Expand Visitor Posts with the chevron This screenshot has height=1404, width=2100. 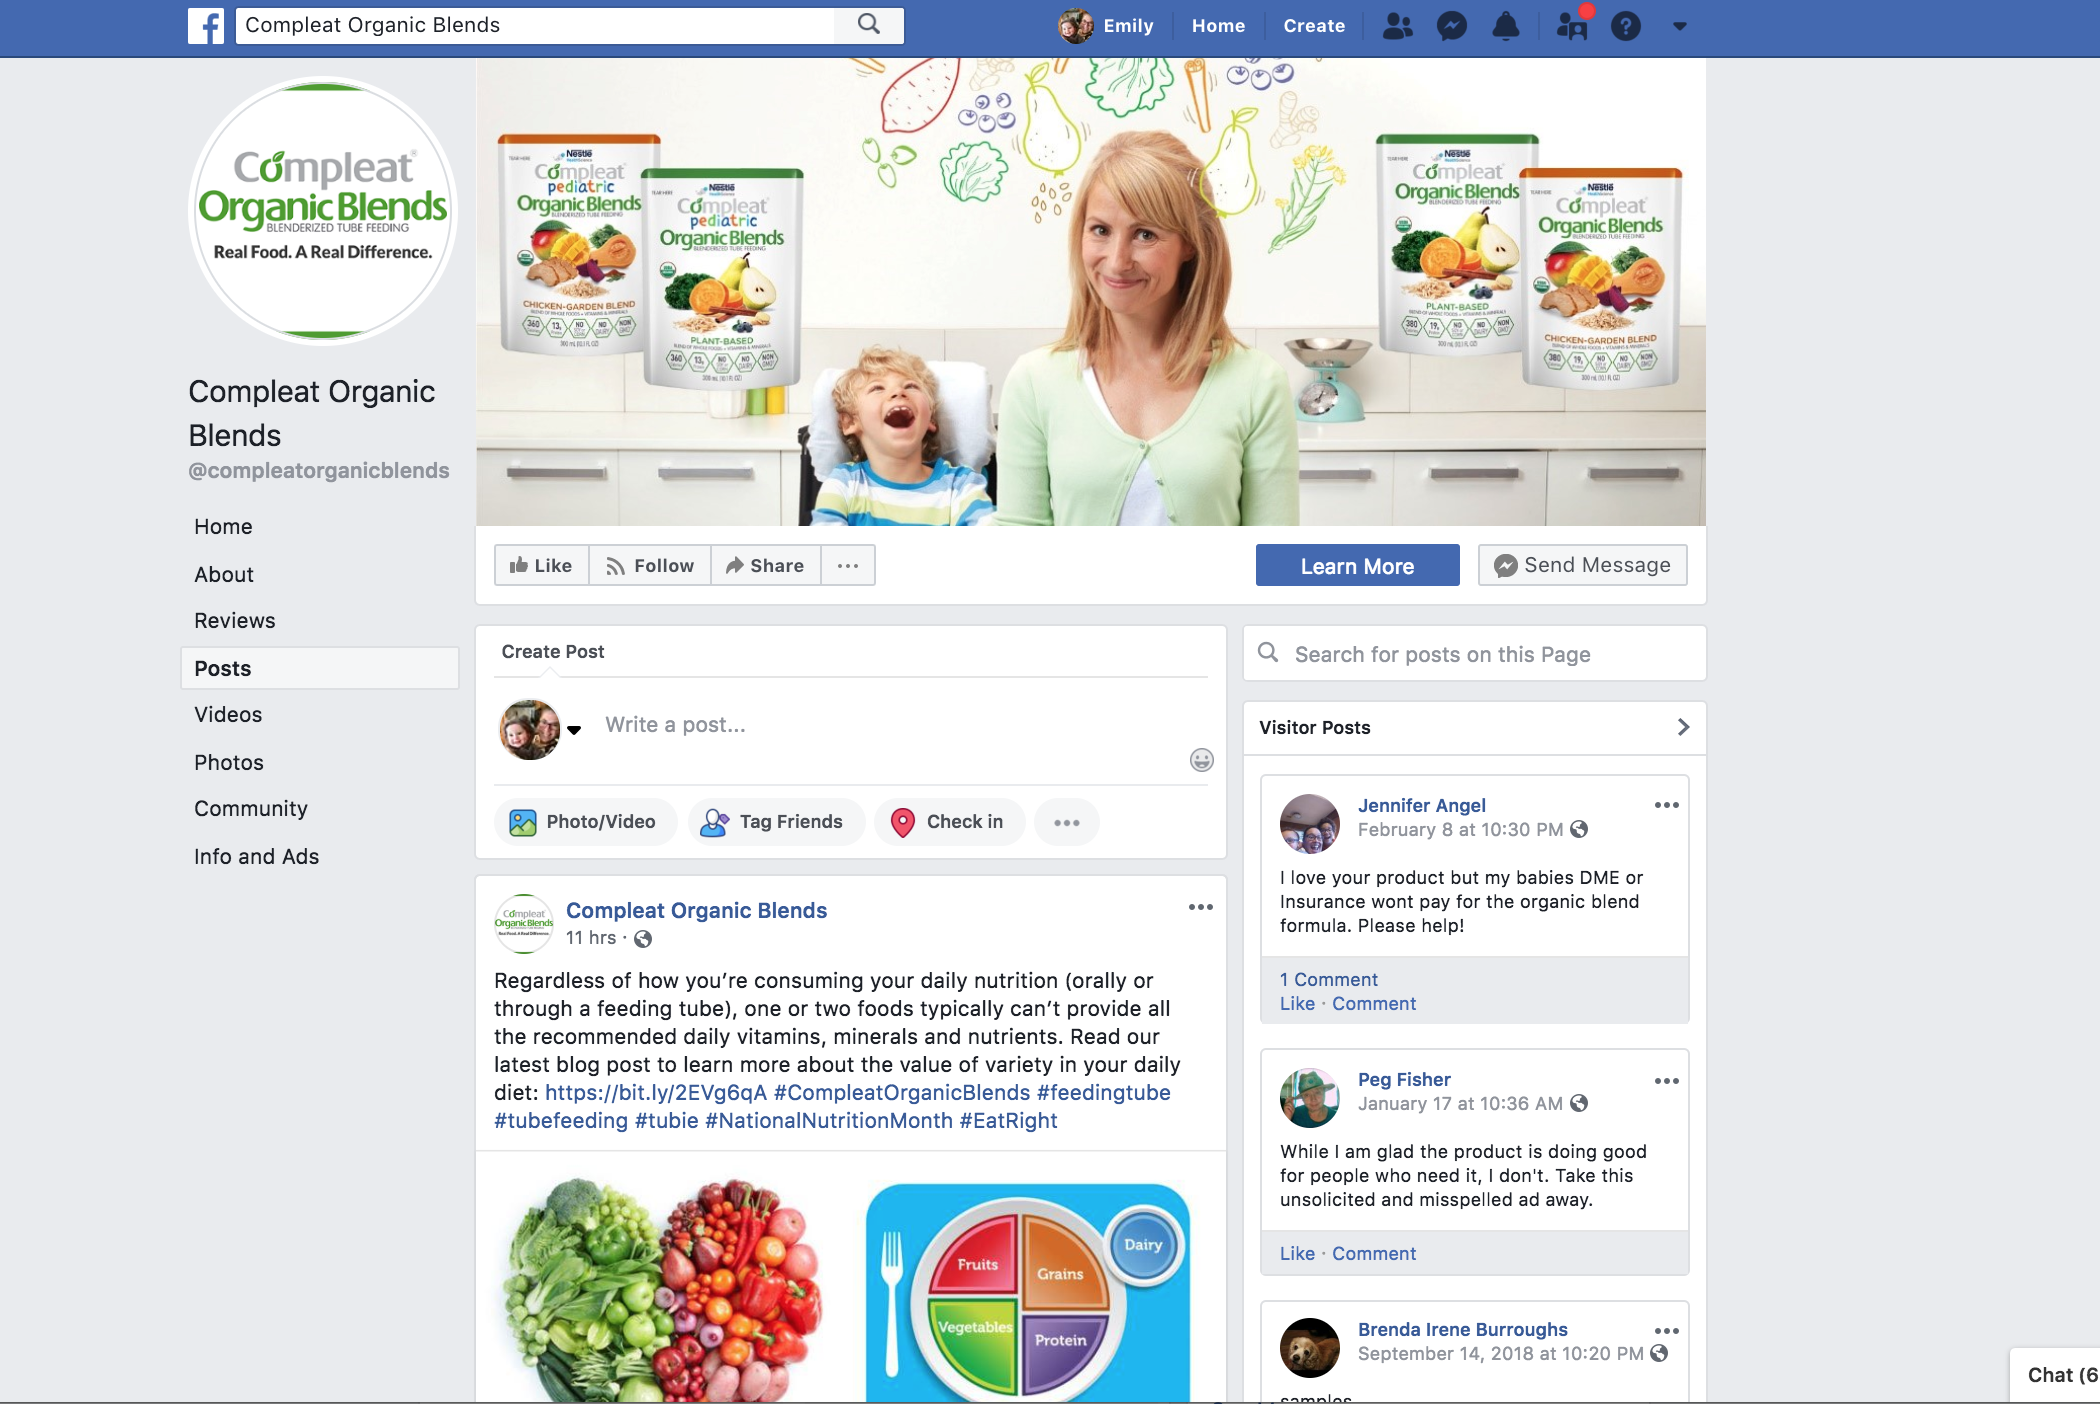tap(1683, 727)
